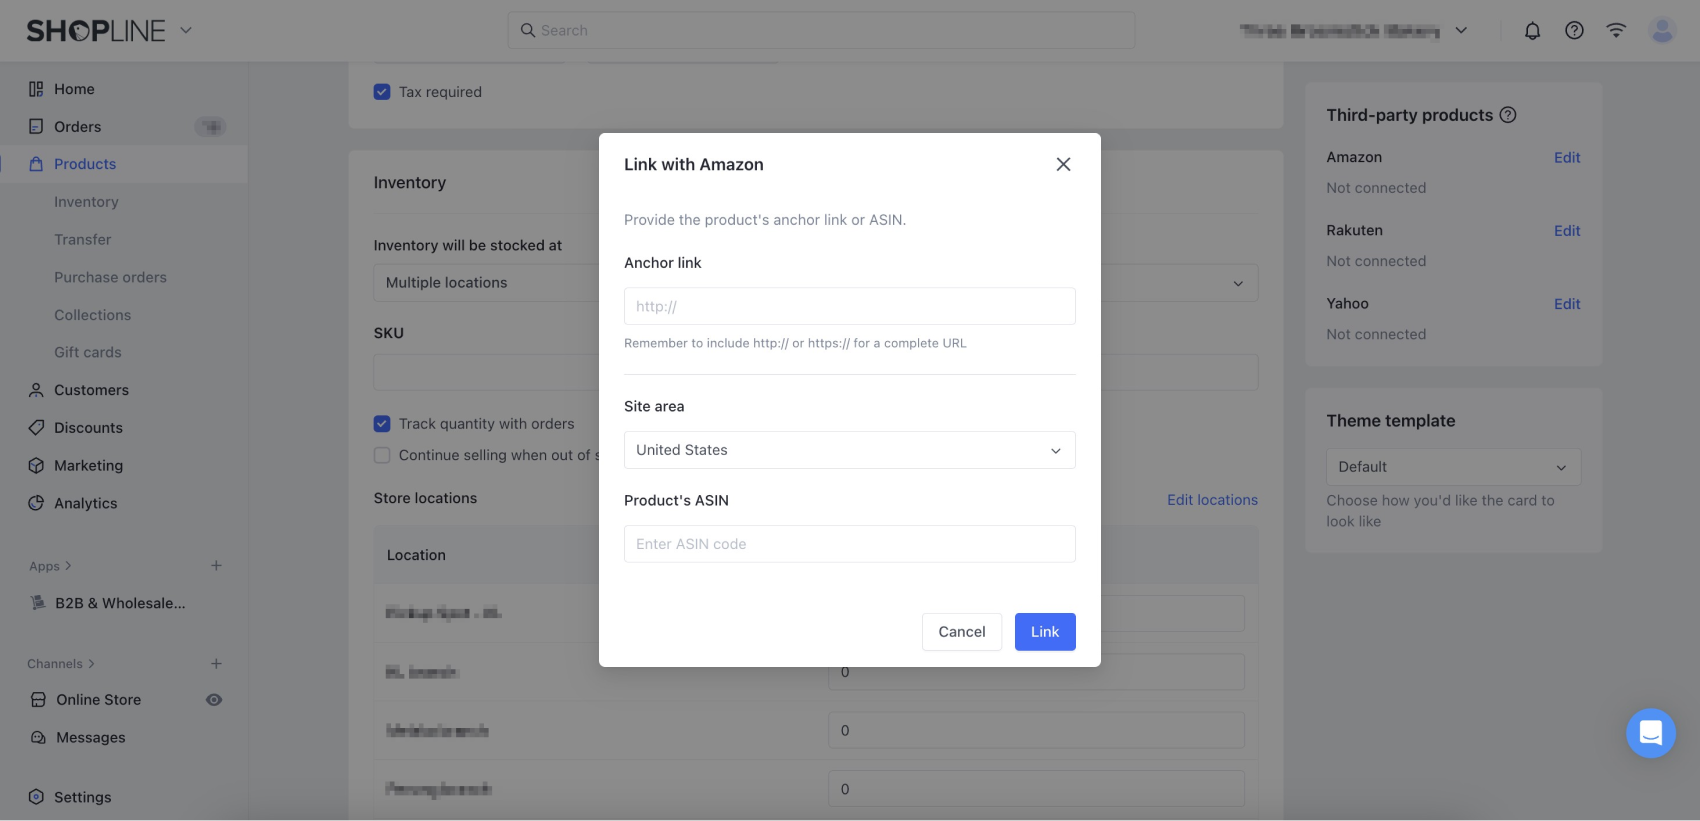Cancel the Link with Amazon dialog
This screenshot has height=821, width=1700.
click(961, 632)
